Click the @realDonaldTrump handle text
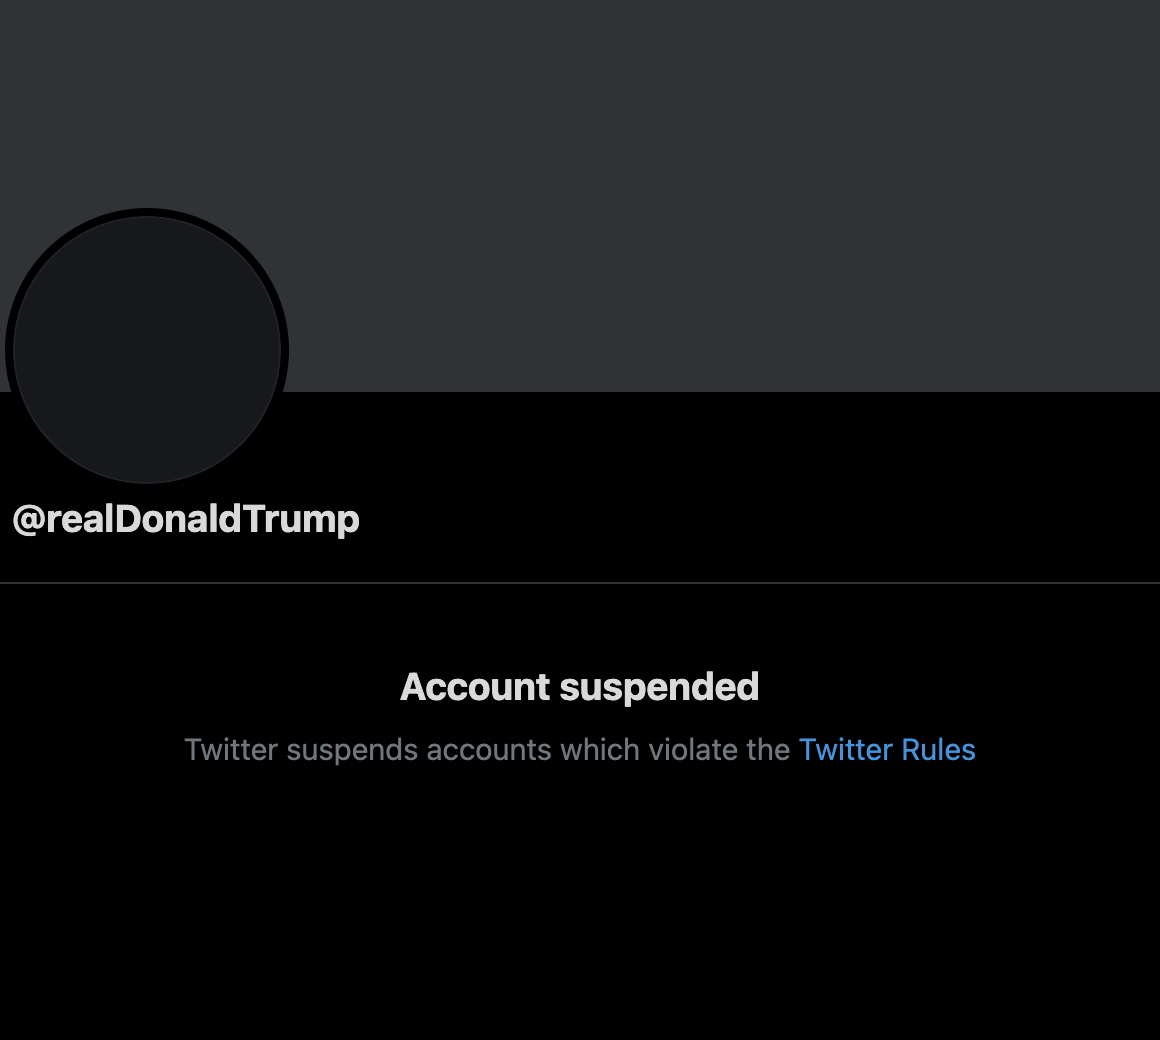The width and height of the screenshot is (1160, 1040). [186, 519]
